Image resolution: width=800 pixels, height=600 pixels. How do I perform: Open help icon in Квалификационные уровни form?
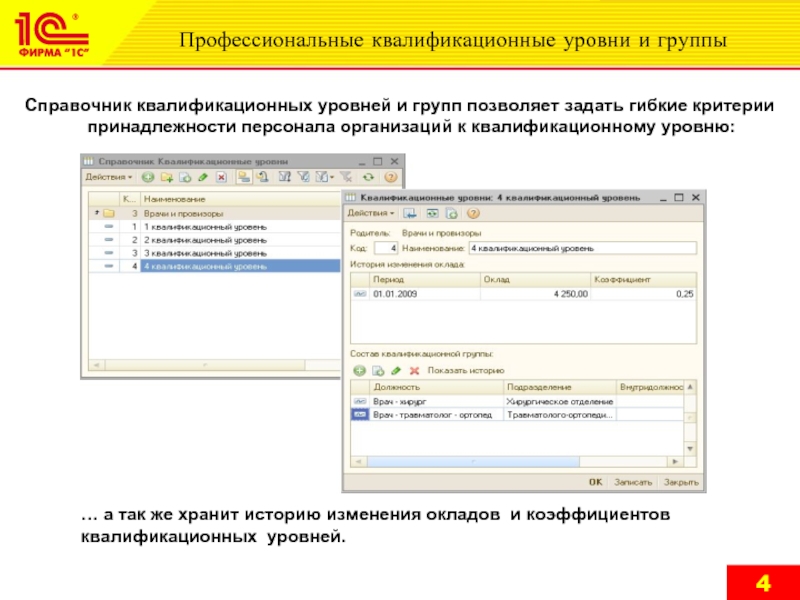point(473,214)
